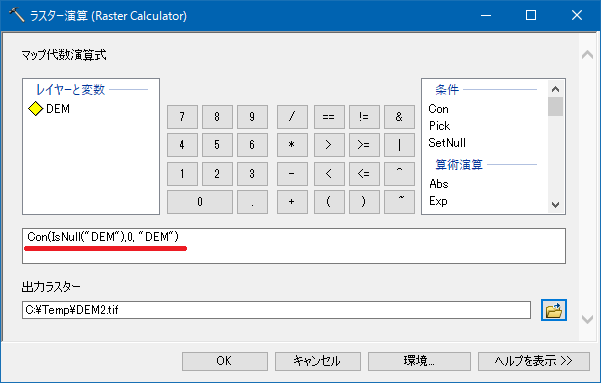This screenshot has height=383, width=601.
Task: Insert the Boolean And & operator
Action: click(399, 117)
